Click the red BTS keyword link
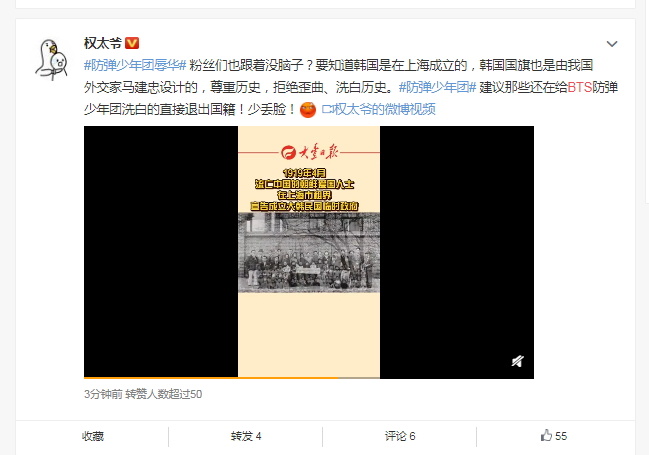The image size is (649, 455). tap(579, 87)
